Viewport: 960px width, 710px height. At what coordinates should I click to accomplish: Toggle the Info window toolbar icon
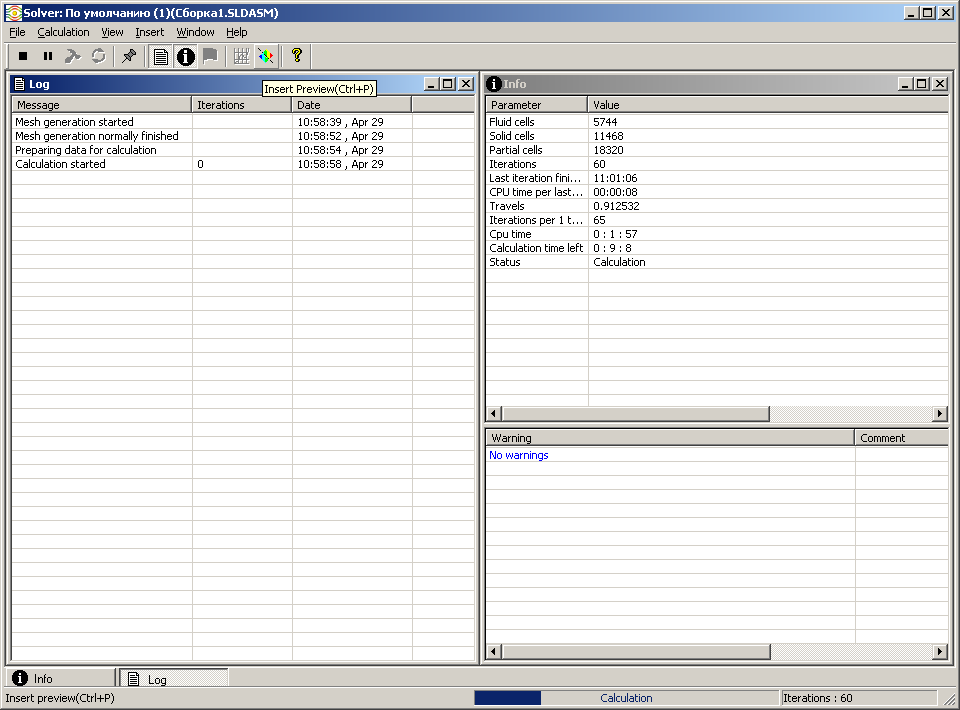186,56
